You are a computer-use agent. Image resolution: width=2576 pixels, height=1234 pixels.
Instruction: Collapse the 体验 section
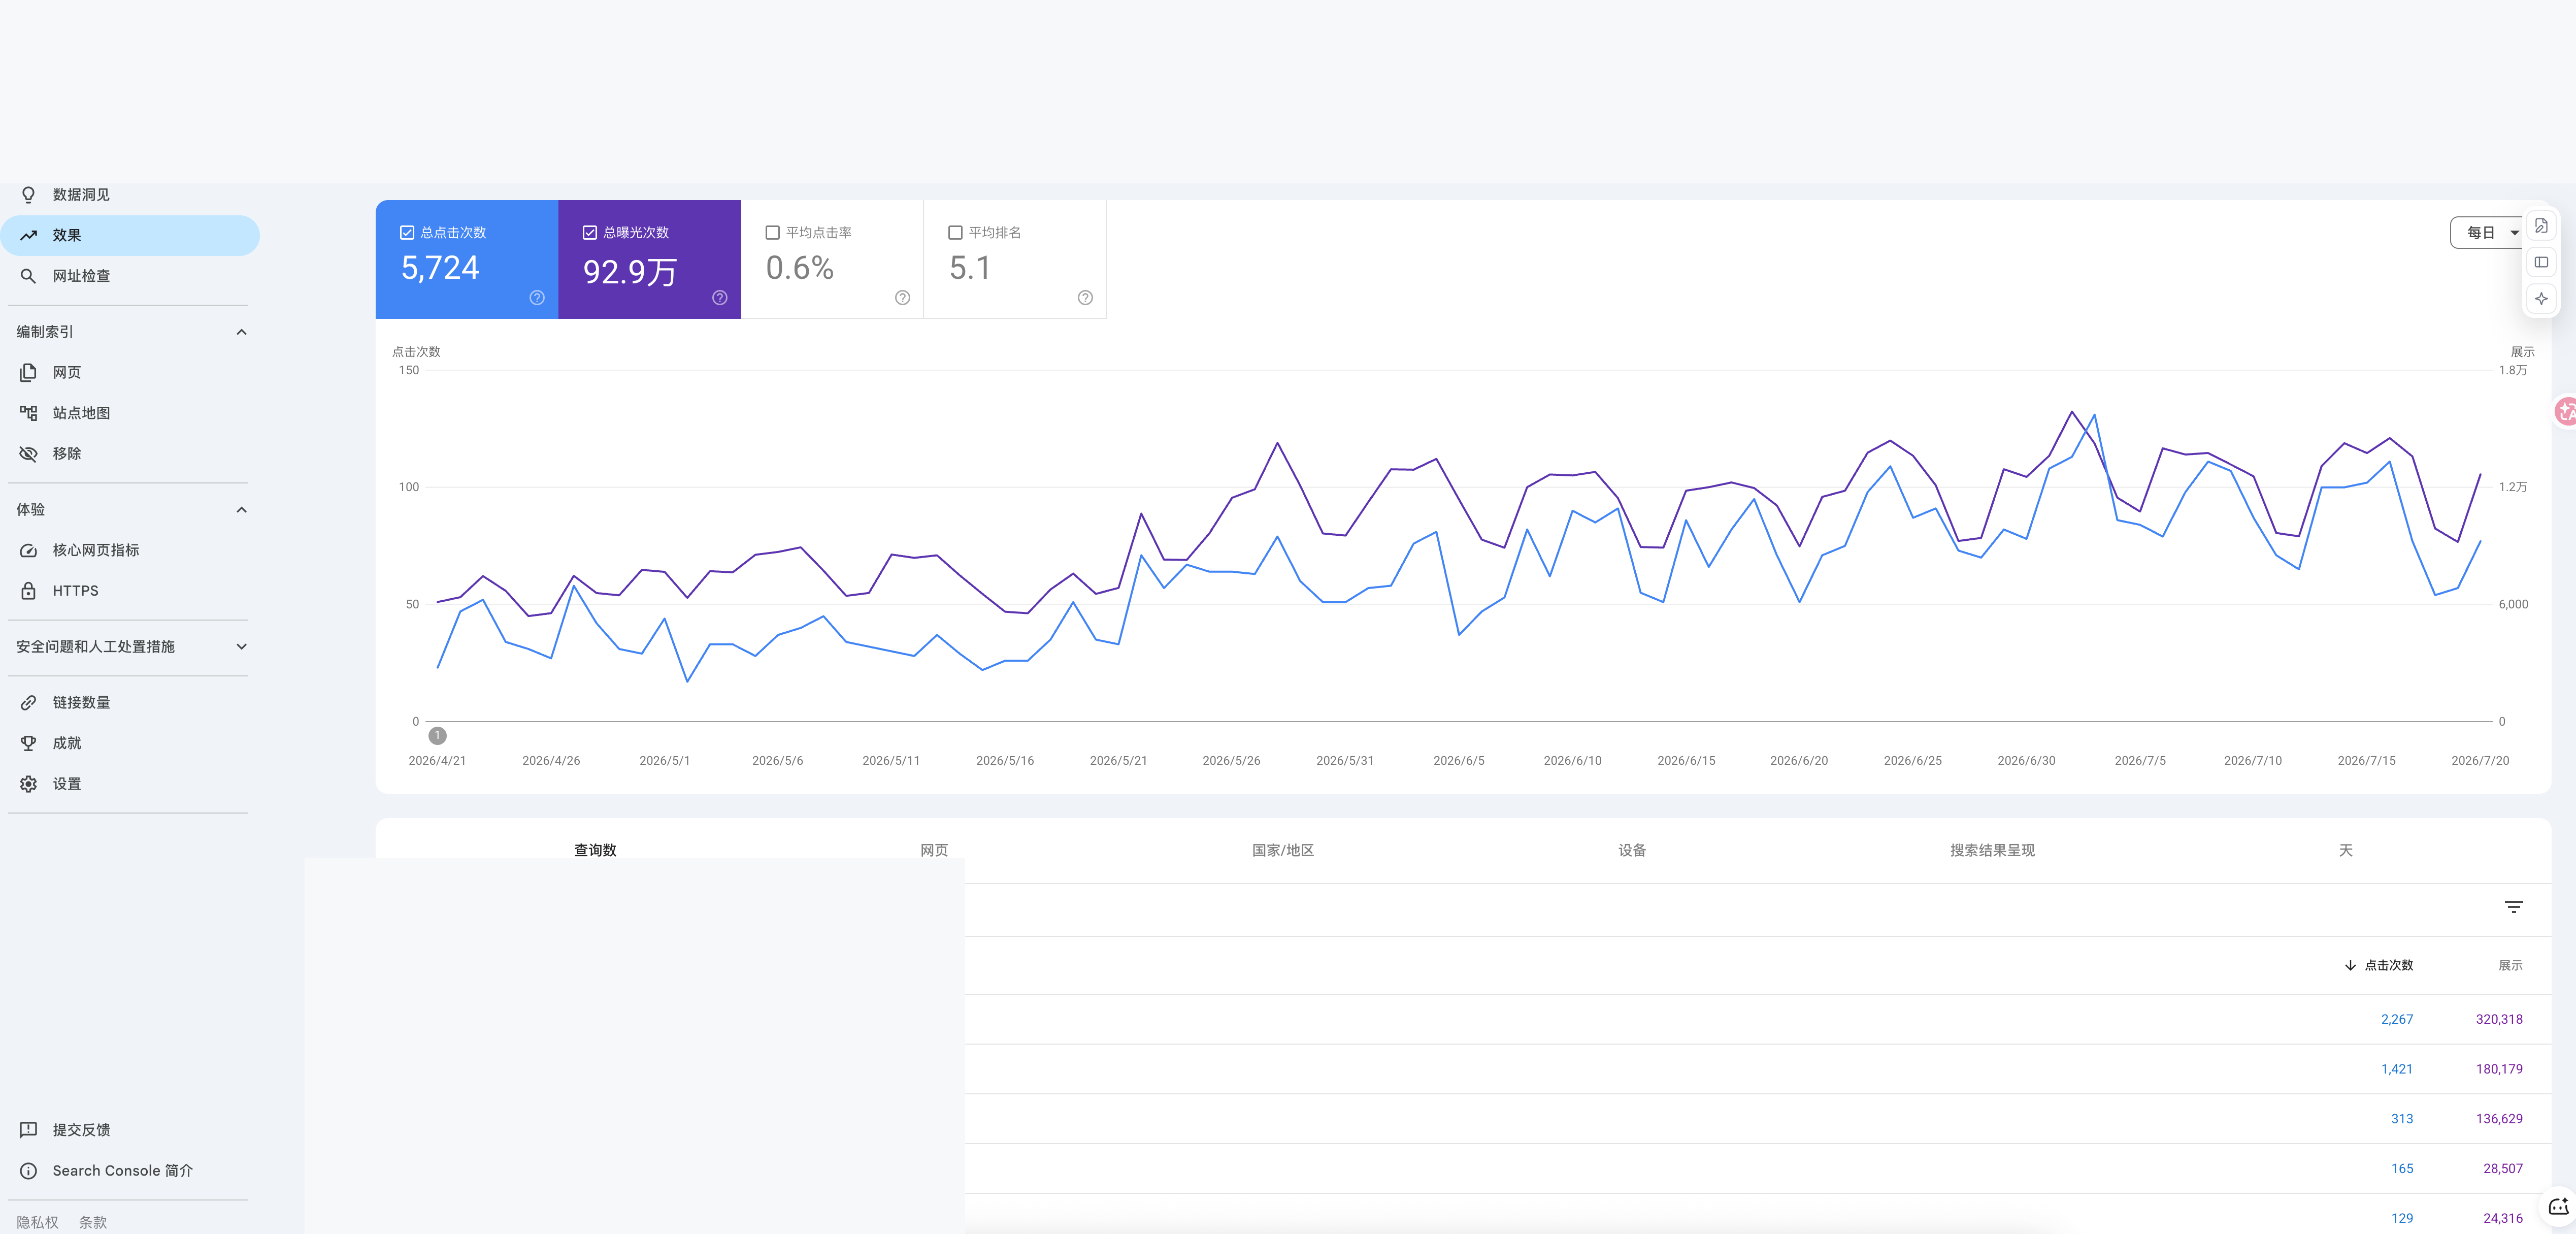pyautogui.click(x=241, y=510)
